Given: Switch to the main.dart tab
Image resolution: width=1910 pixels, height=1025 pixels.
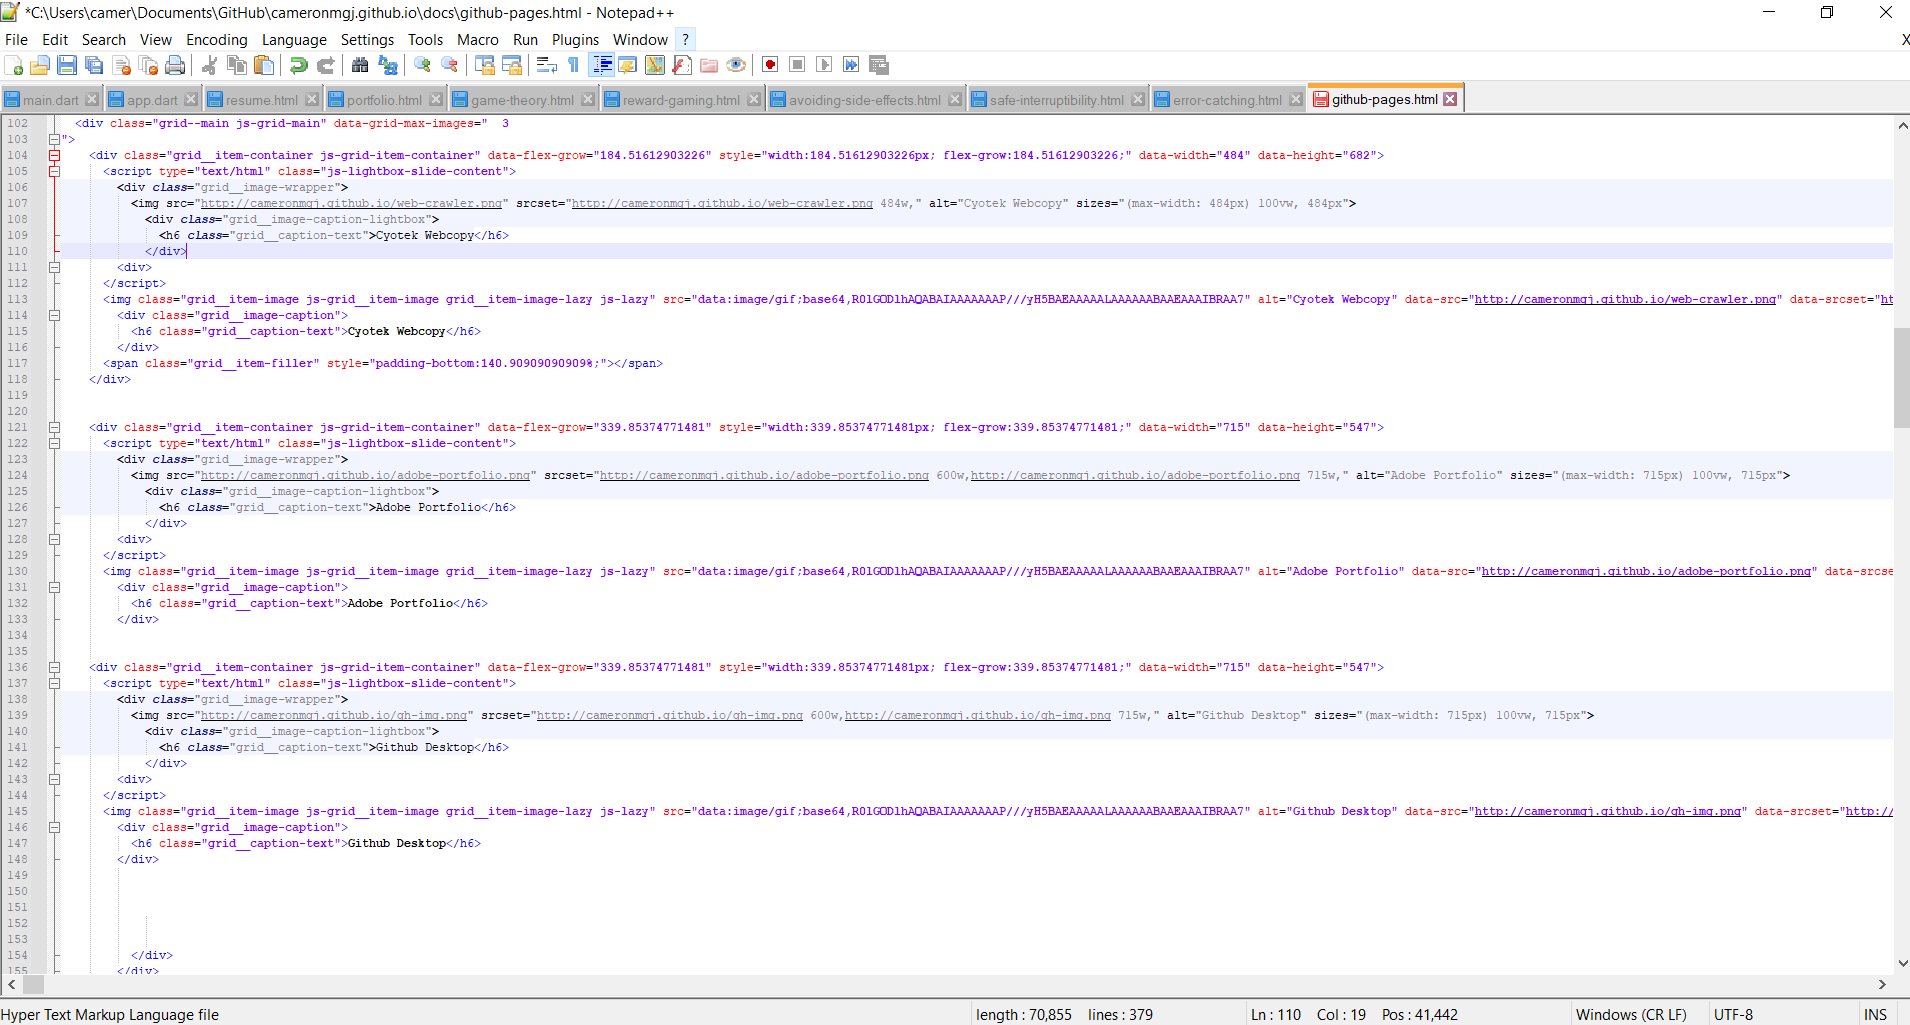Looking at the screenshot, I should pos(50,100).
